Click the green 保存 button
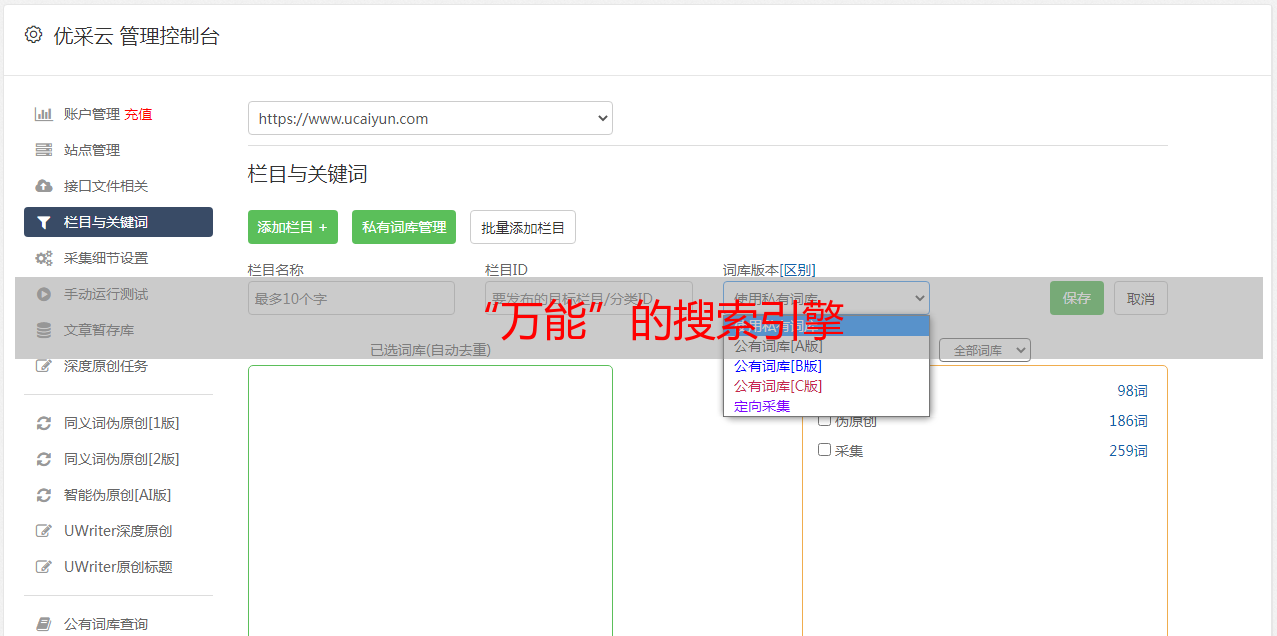The height and width of the screenshot is (636, 1277). pos(1077,298)
